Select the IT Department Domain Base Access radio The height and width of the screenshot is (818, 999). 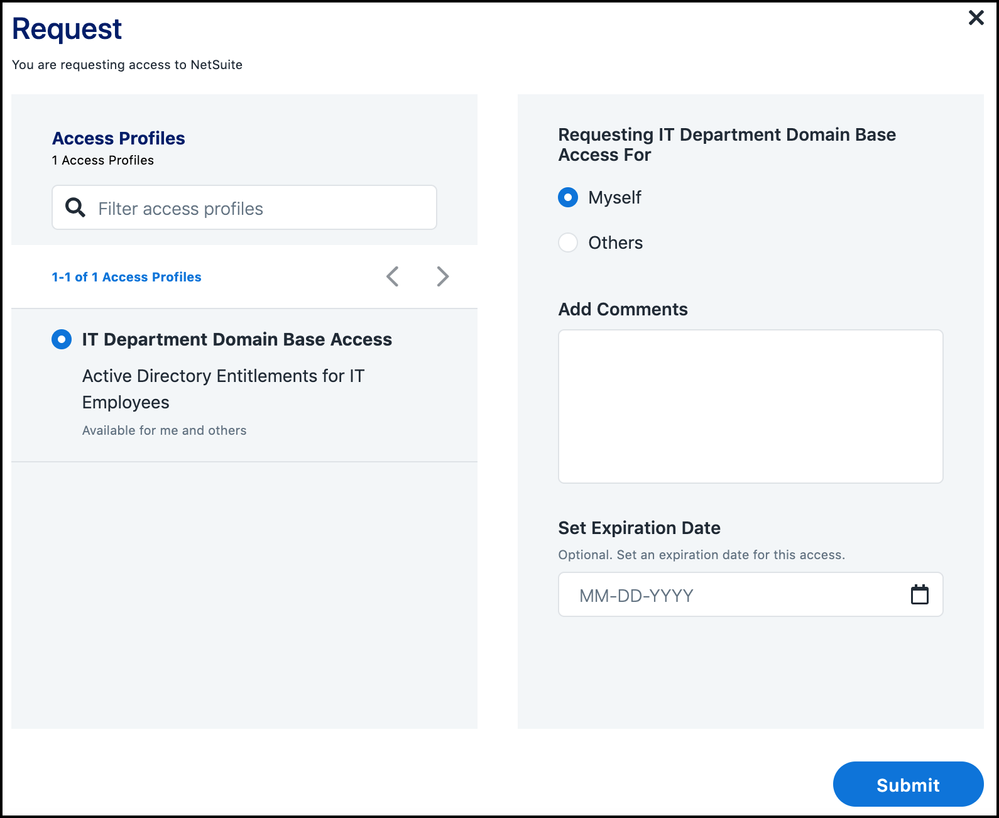coord(62,340)
